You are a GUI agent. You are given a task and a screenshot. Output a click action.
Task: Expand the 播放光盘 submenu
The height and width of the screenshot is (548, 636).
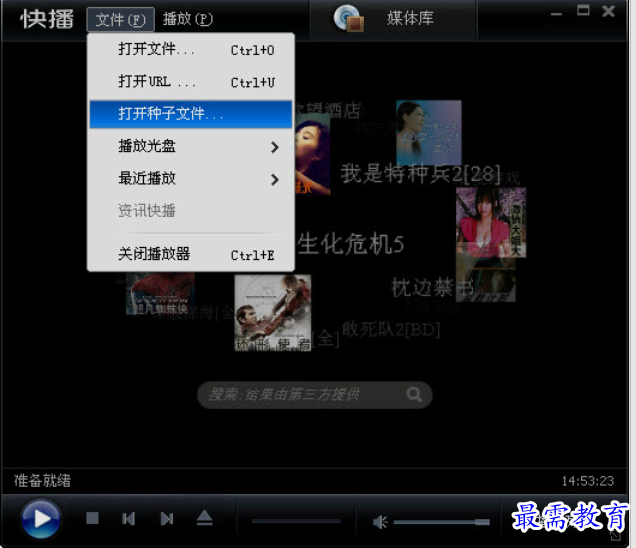click(x=191, y=146)
